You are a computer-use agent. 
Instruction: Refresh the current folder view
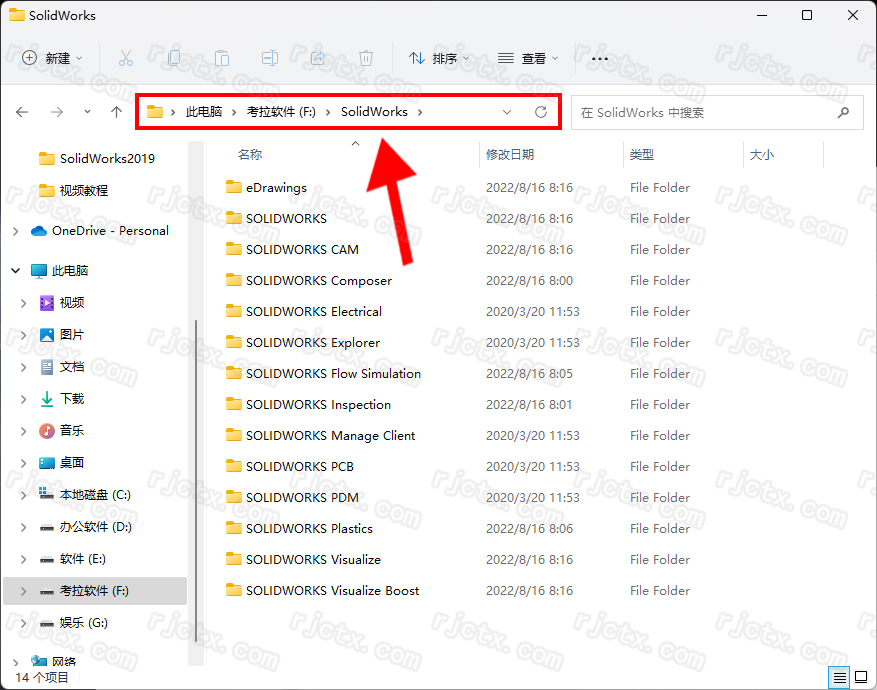[541, 112]
